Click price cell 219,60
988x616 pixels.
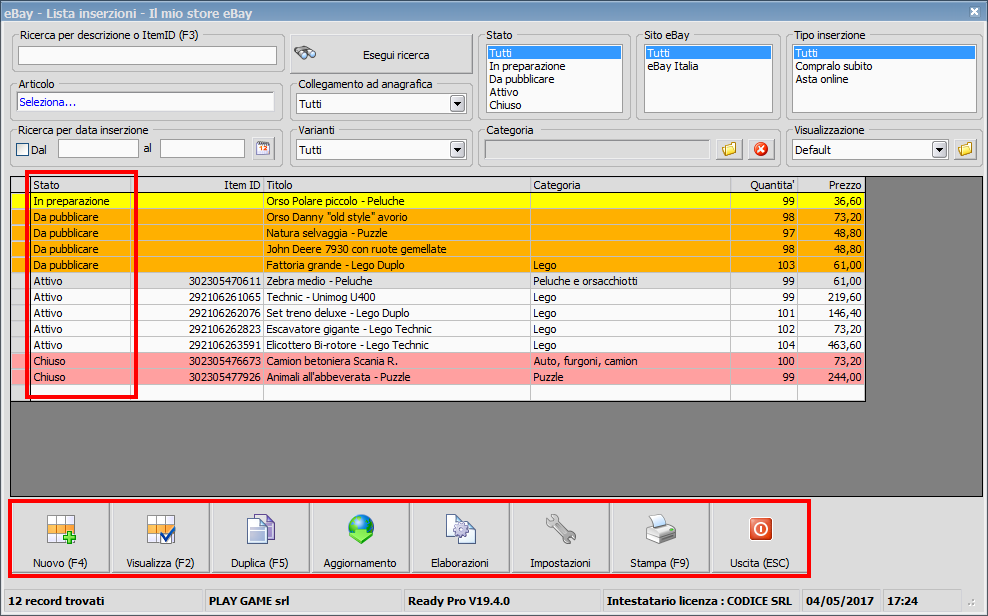click(x=831, y=297)
